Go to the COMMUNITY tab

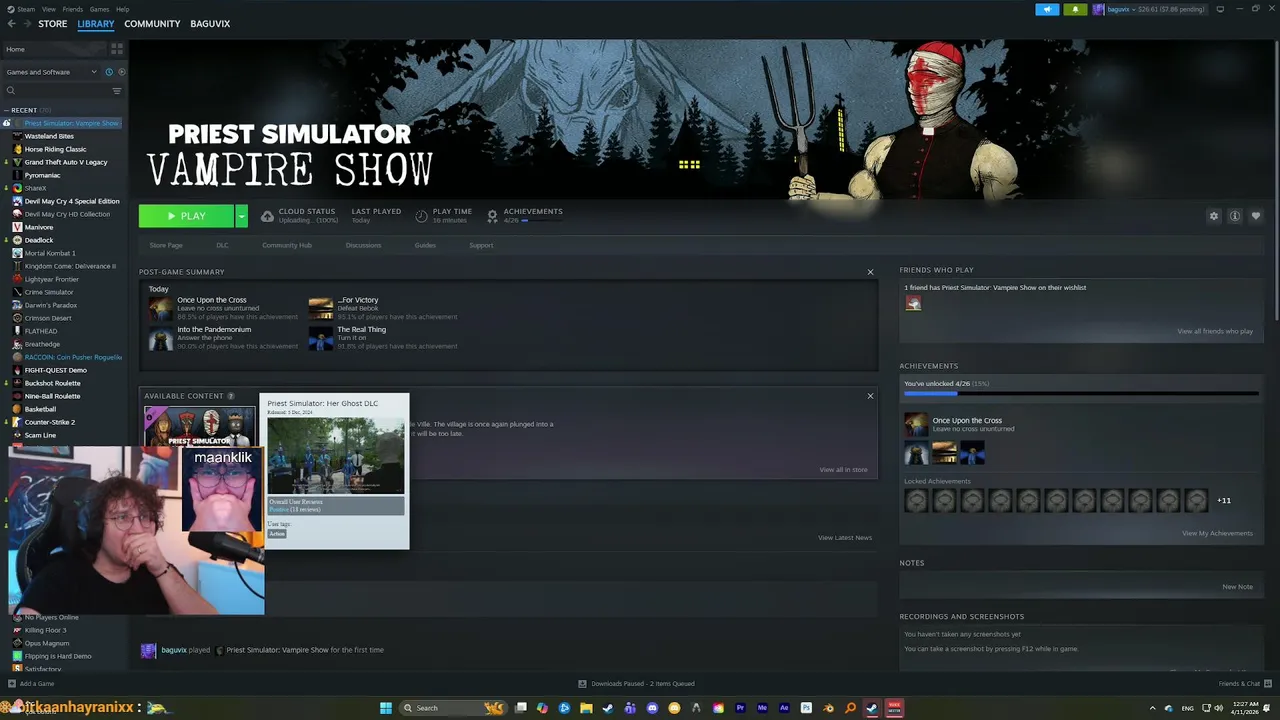(x=152, y=24)
